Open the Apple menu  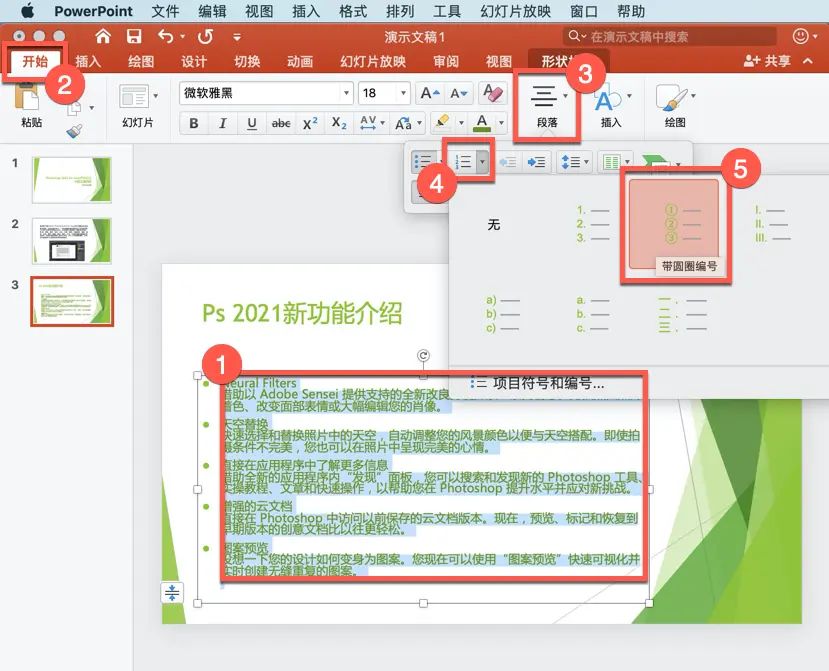27,11
